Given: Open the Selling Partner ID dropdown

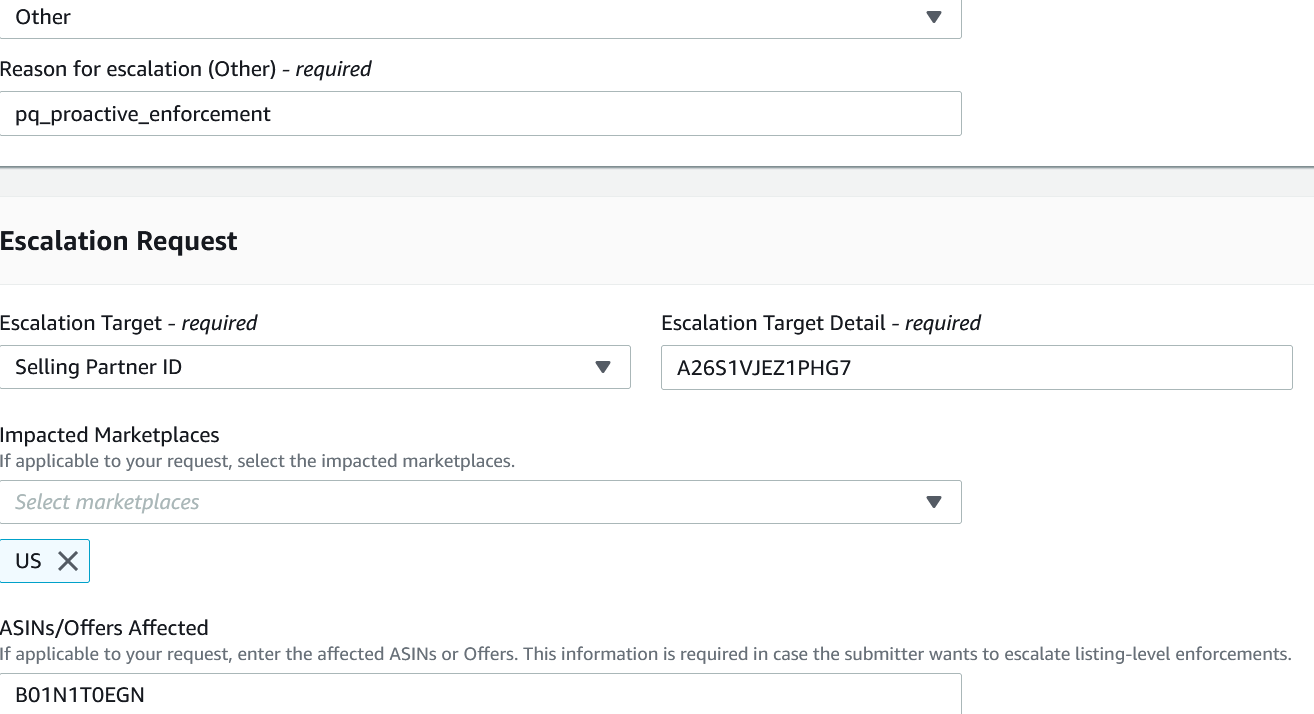Looking at the screenshot, I should pos(300,367).
